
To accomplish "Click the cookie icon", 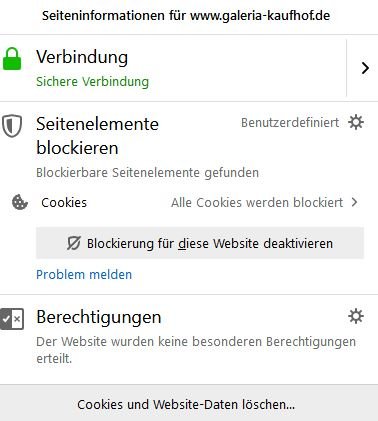I will coord(20,202).
